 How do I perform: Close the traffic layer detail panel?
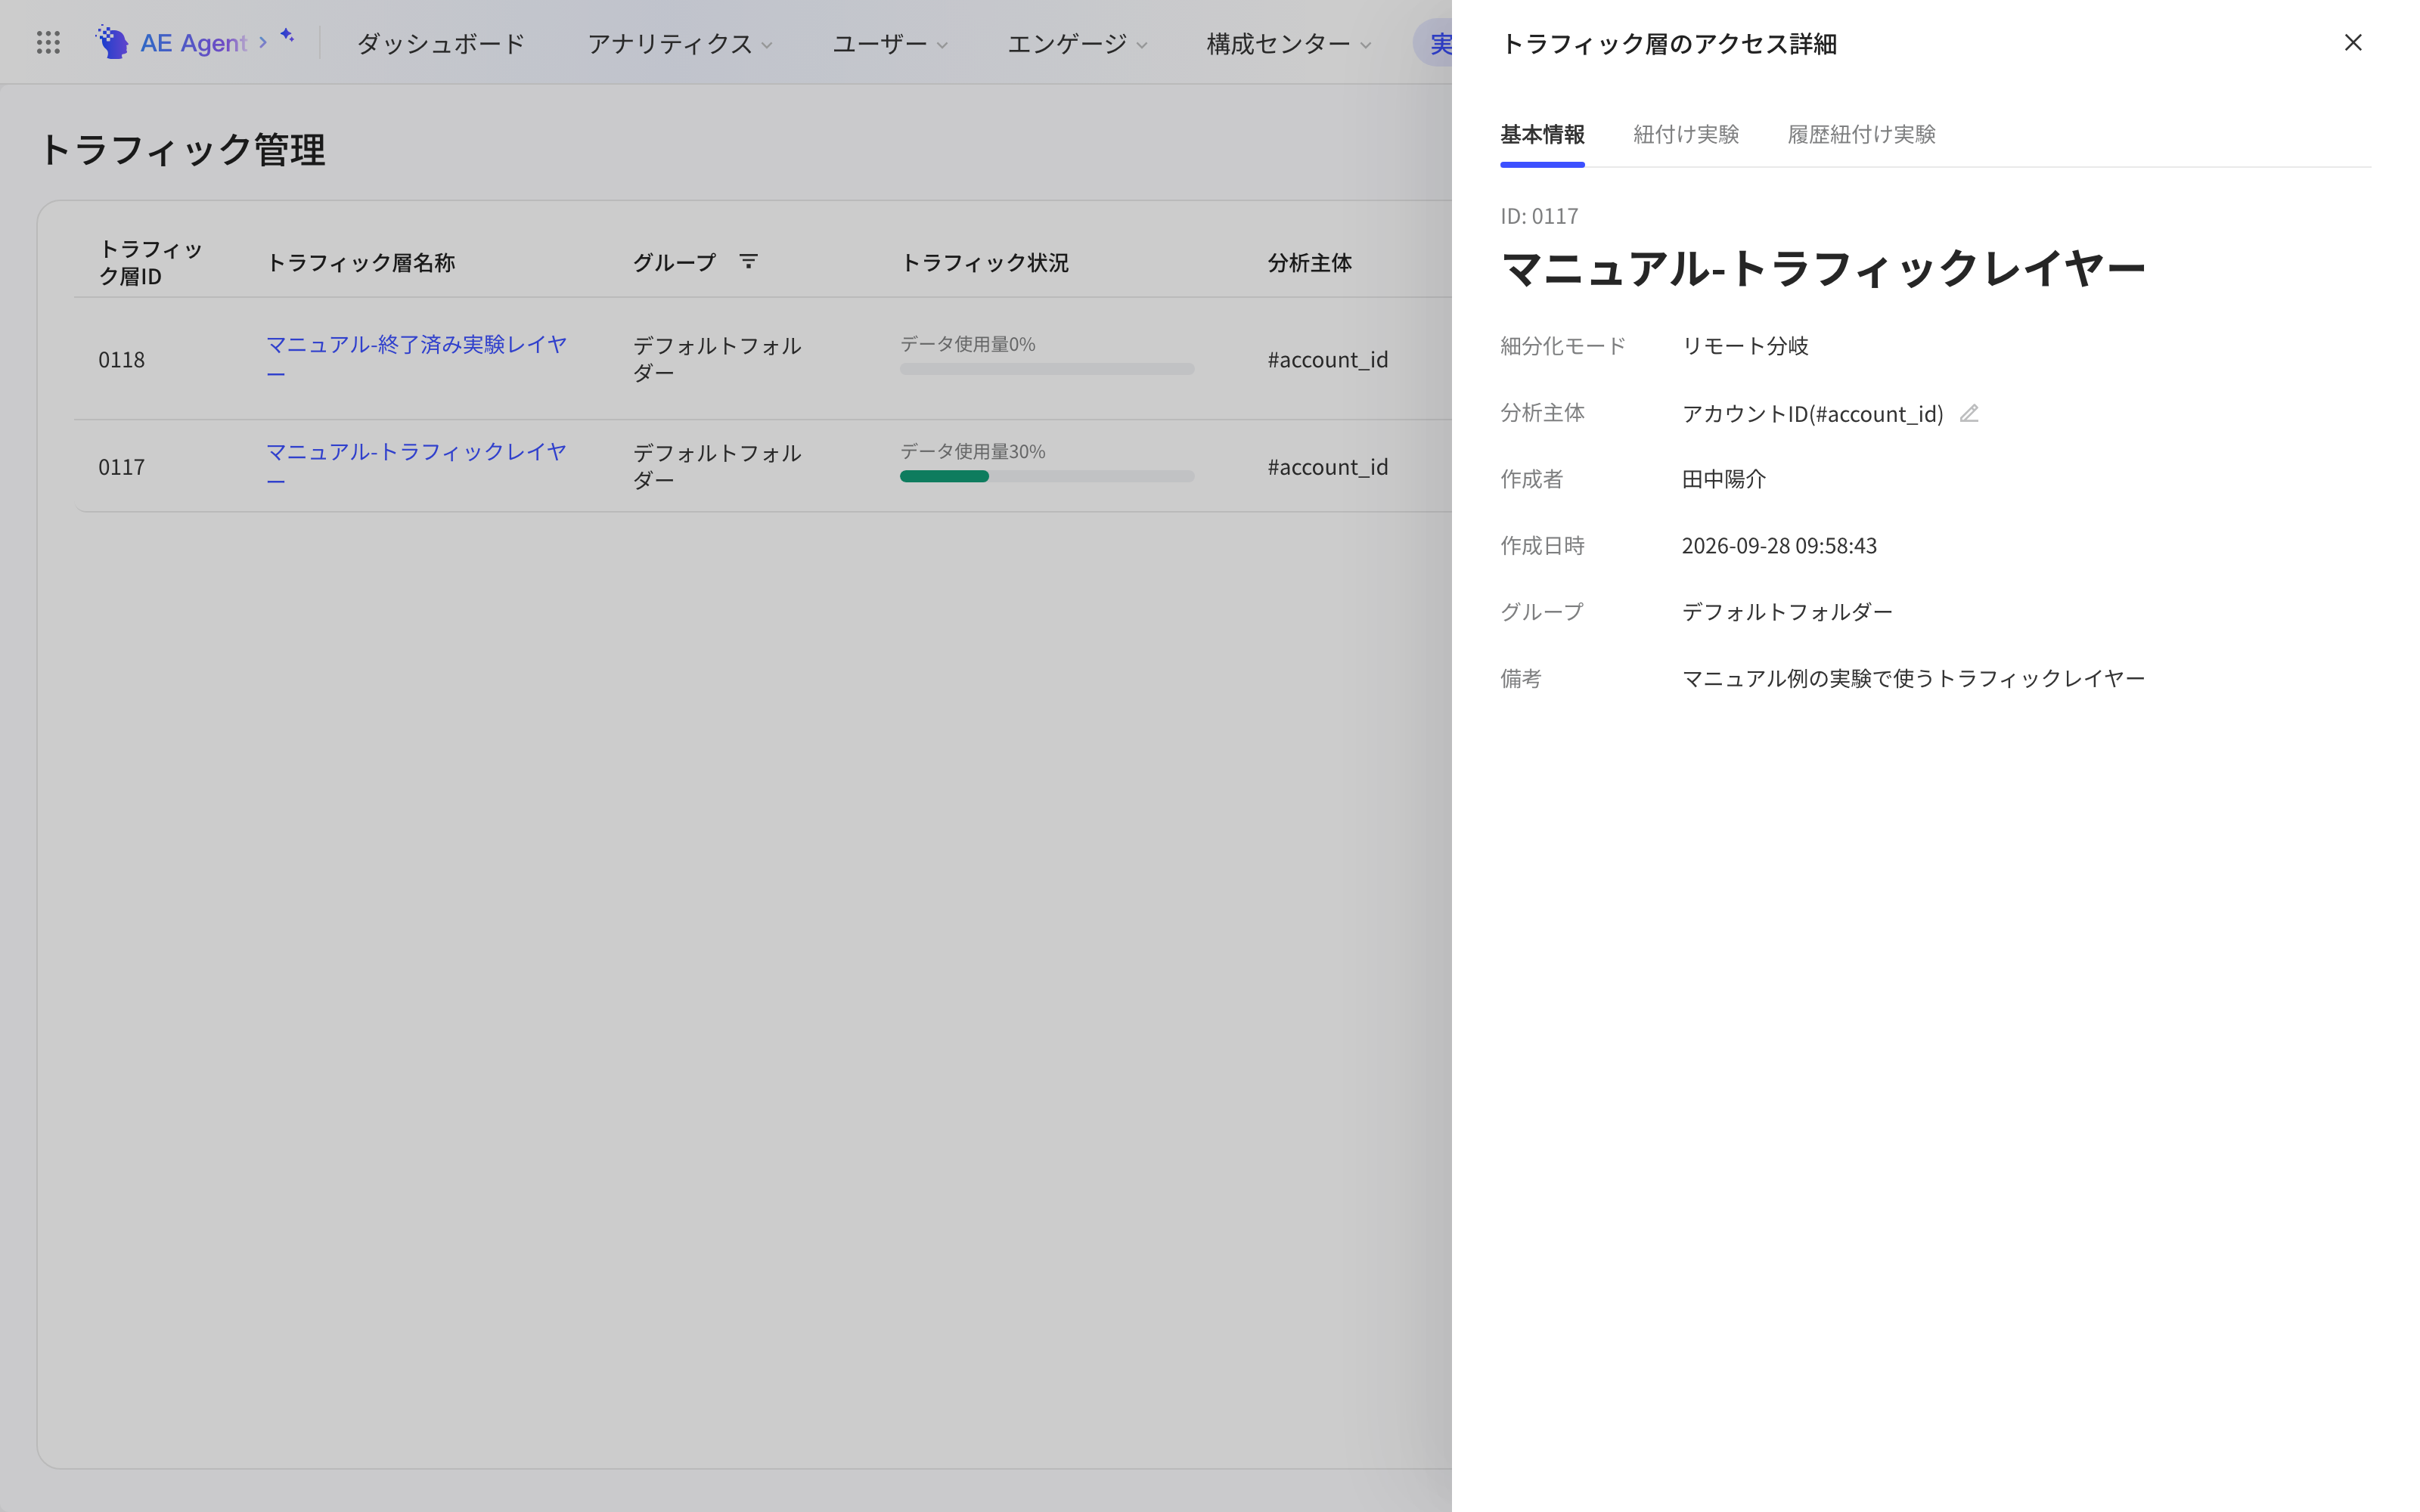pos(2353,42)
